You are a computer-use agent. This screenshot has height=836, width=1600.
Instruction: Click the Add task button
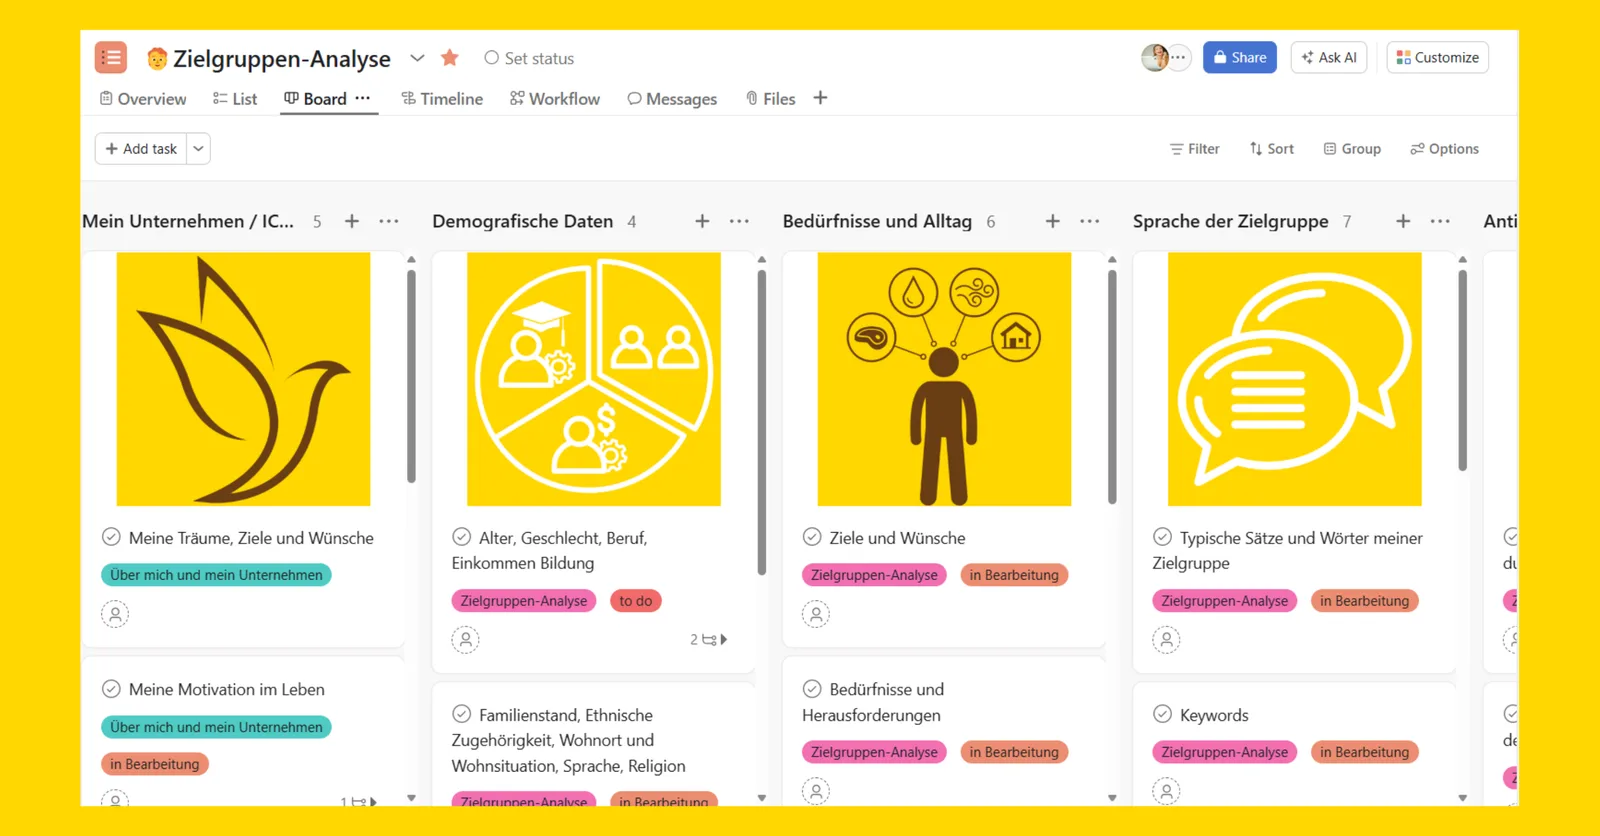point(141,149)
